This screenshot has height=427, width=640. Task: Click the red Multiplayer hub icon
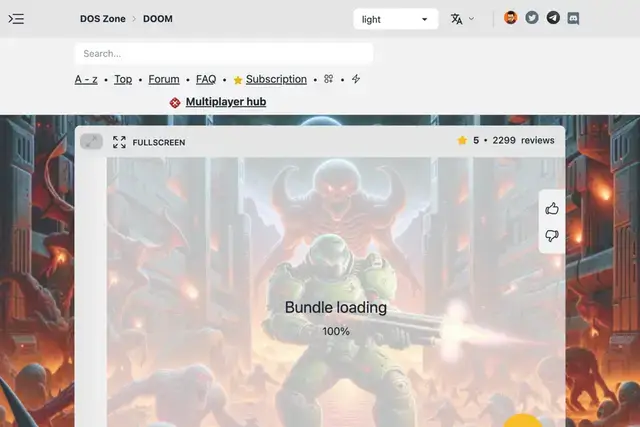[175, 102]
